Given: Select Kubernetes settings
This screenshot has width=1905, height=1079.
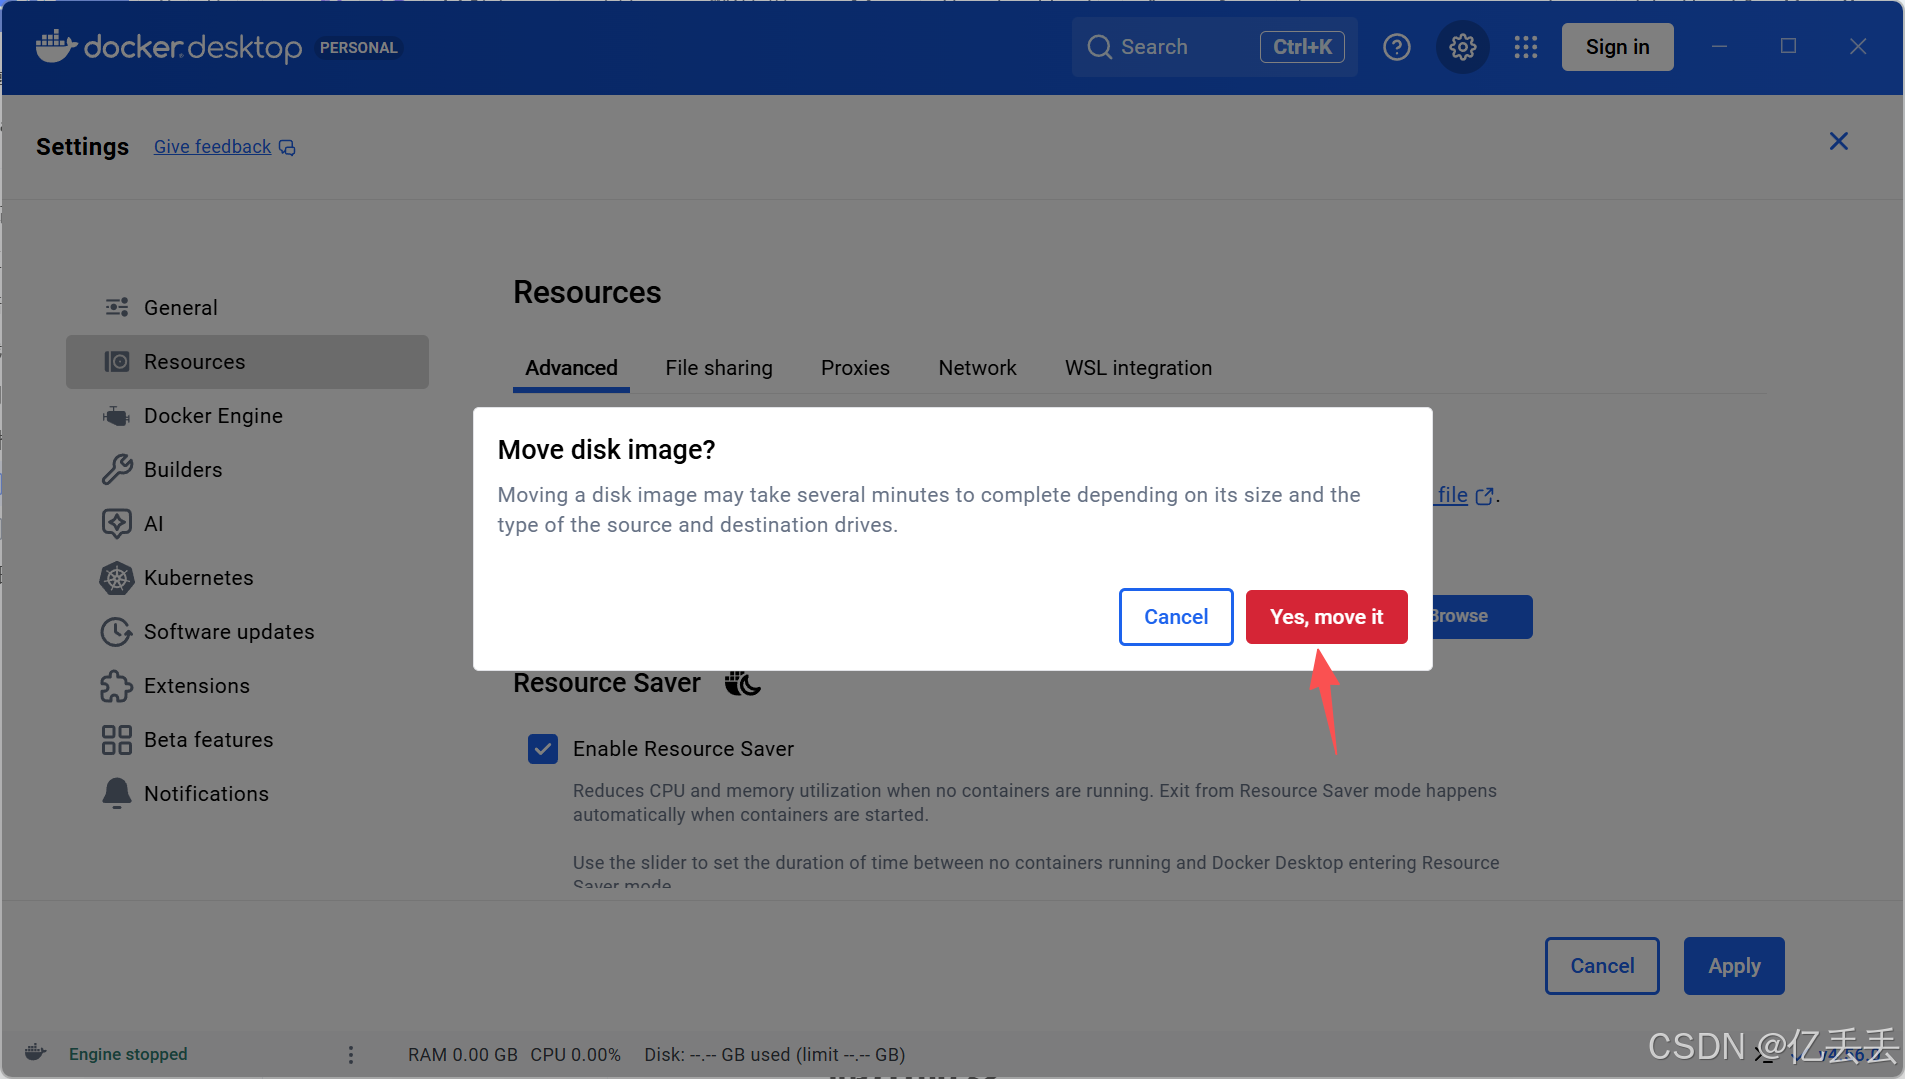Looking at the screenshot, I should pos(247,578).
